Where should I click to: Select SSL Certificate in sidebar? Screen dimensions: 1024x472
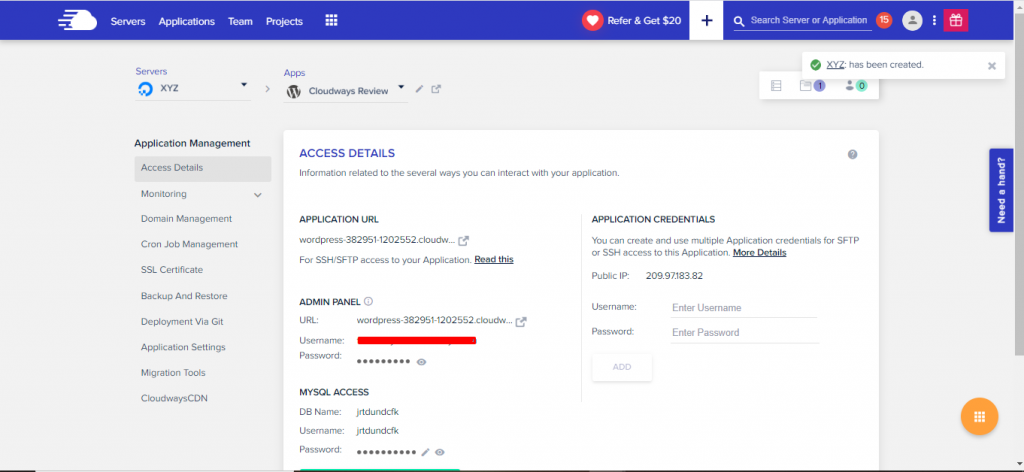click(172, 270)
